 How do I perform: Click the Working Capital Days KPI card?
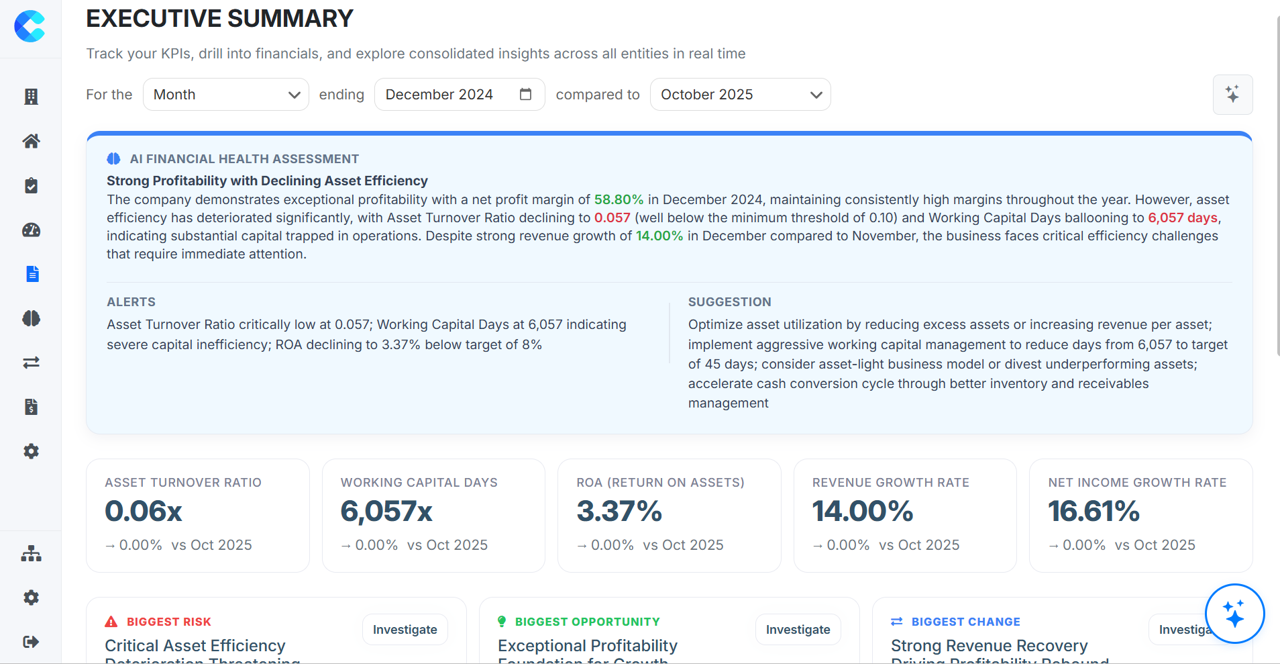433,516
